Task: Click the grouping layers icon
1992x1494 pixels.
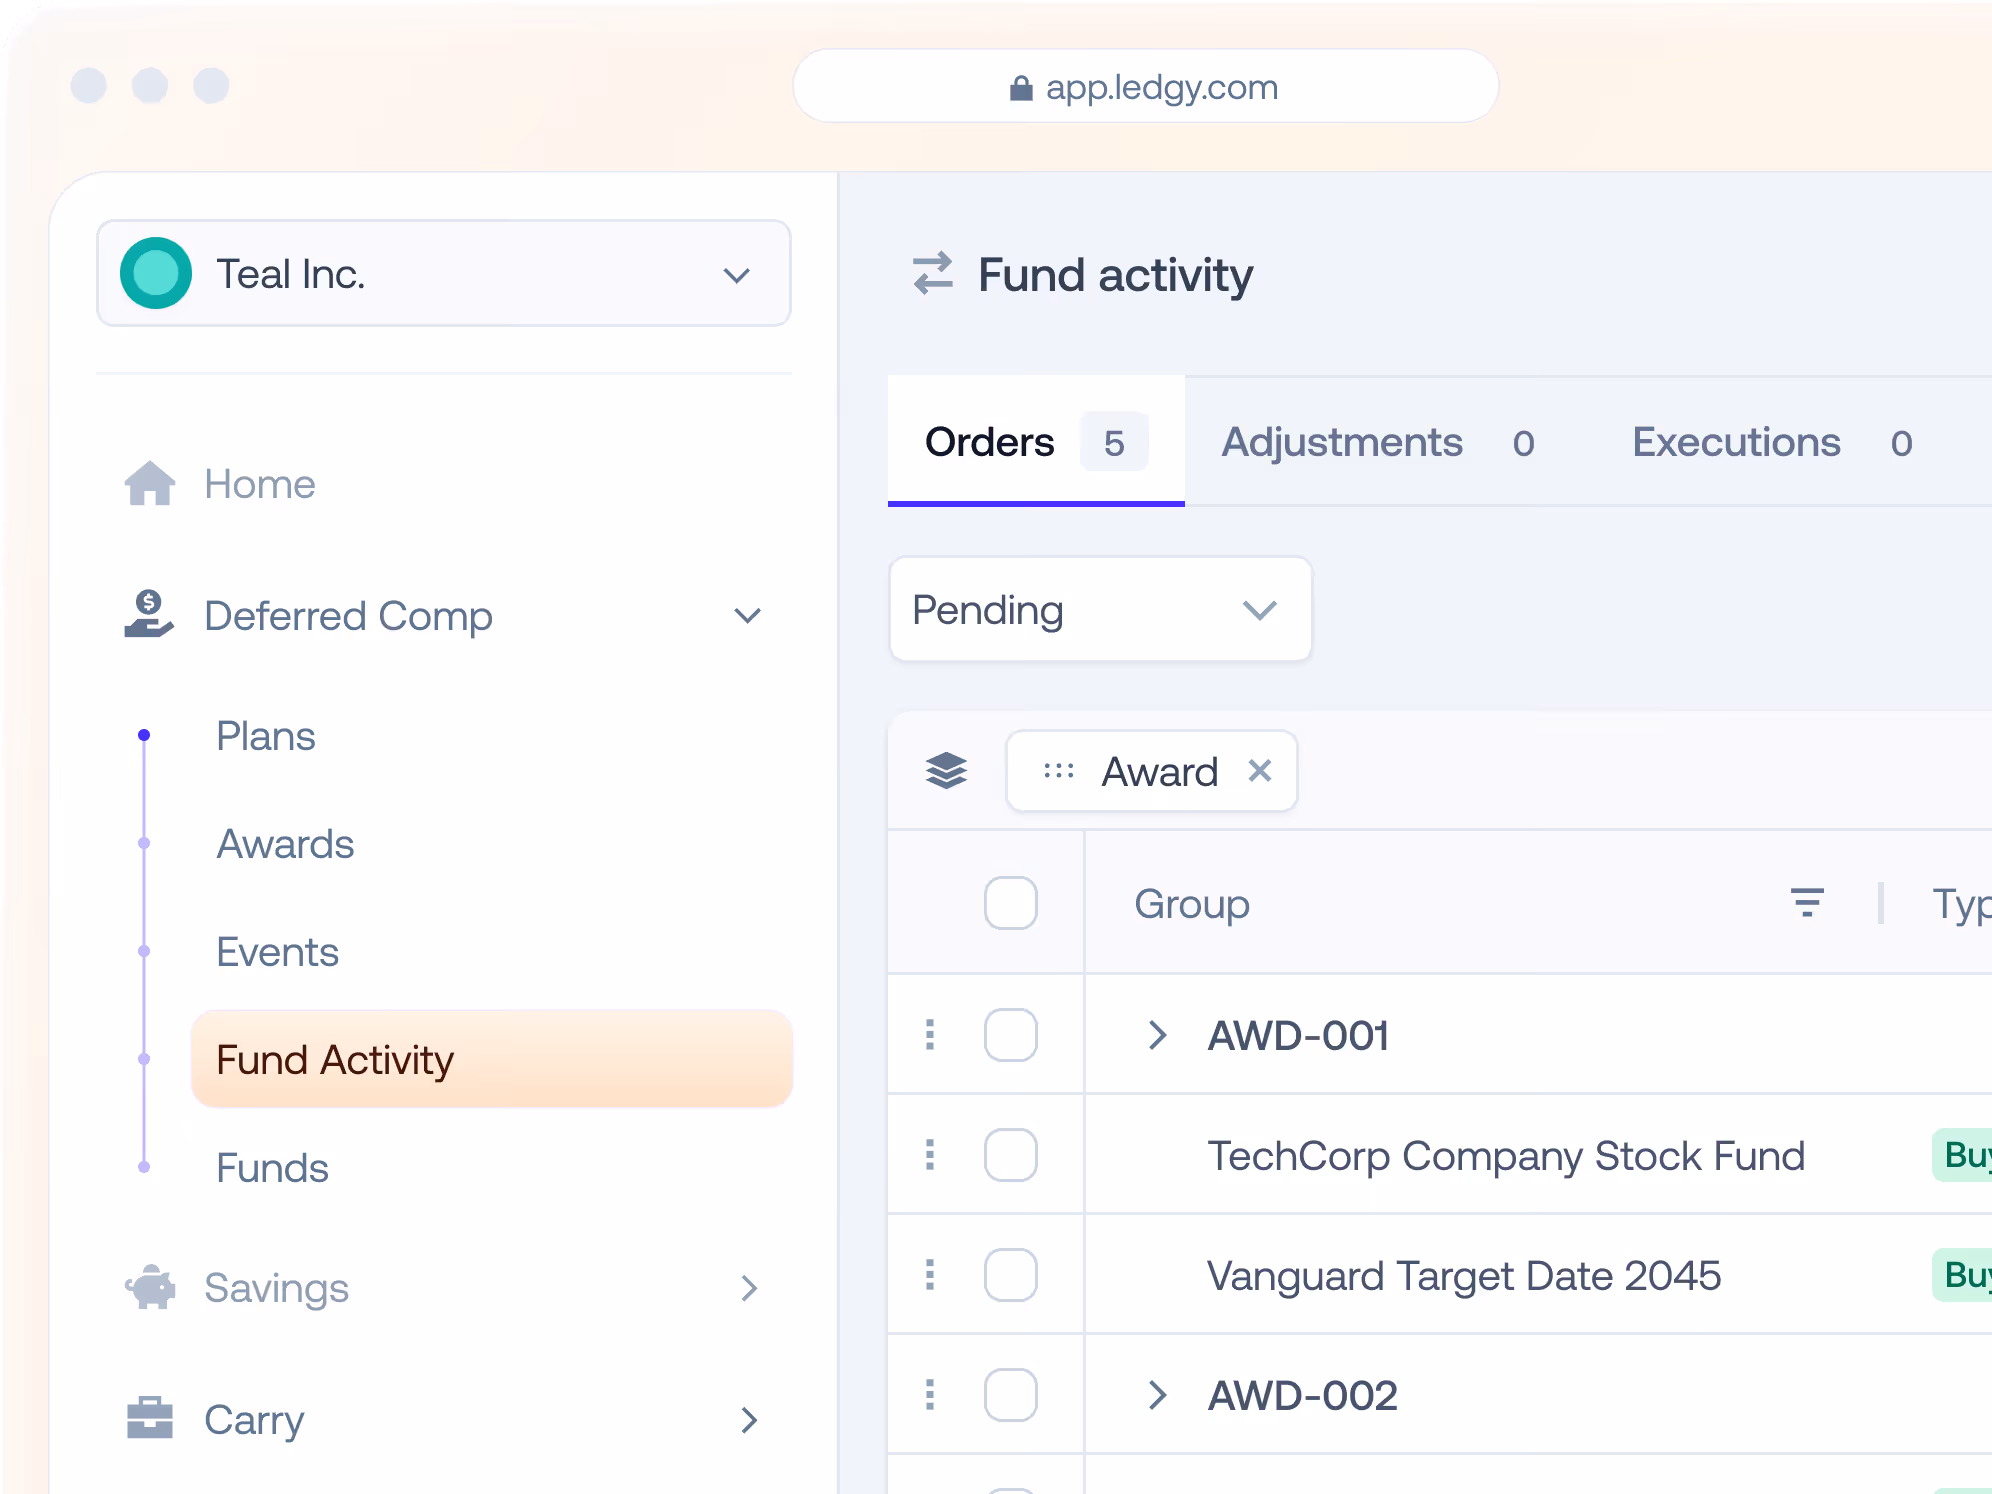Action: [946, 771]
